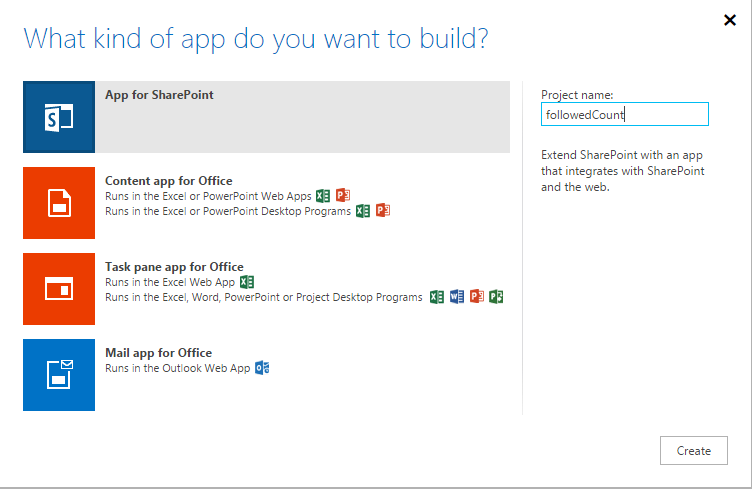Click Outlook icon next to Outlook Web App
This screenshot has height=489, width=752.
[x=262, y=368]
